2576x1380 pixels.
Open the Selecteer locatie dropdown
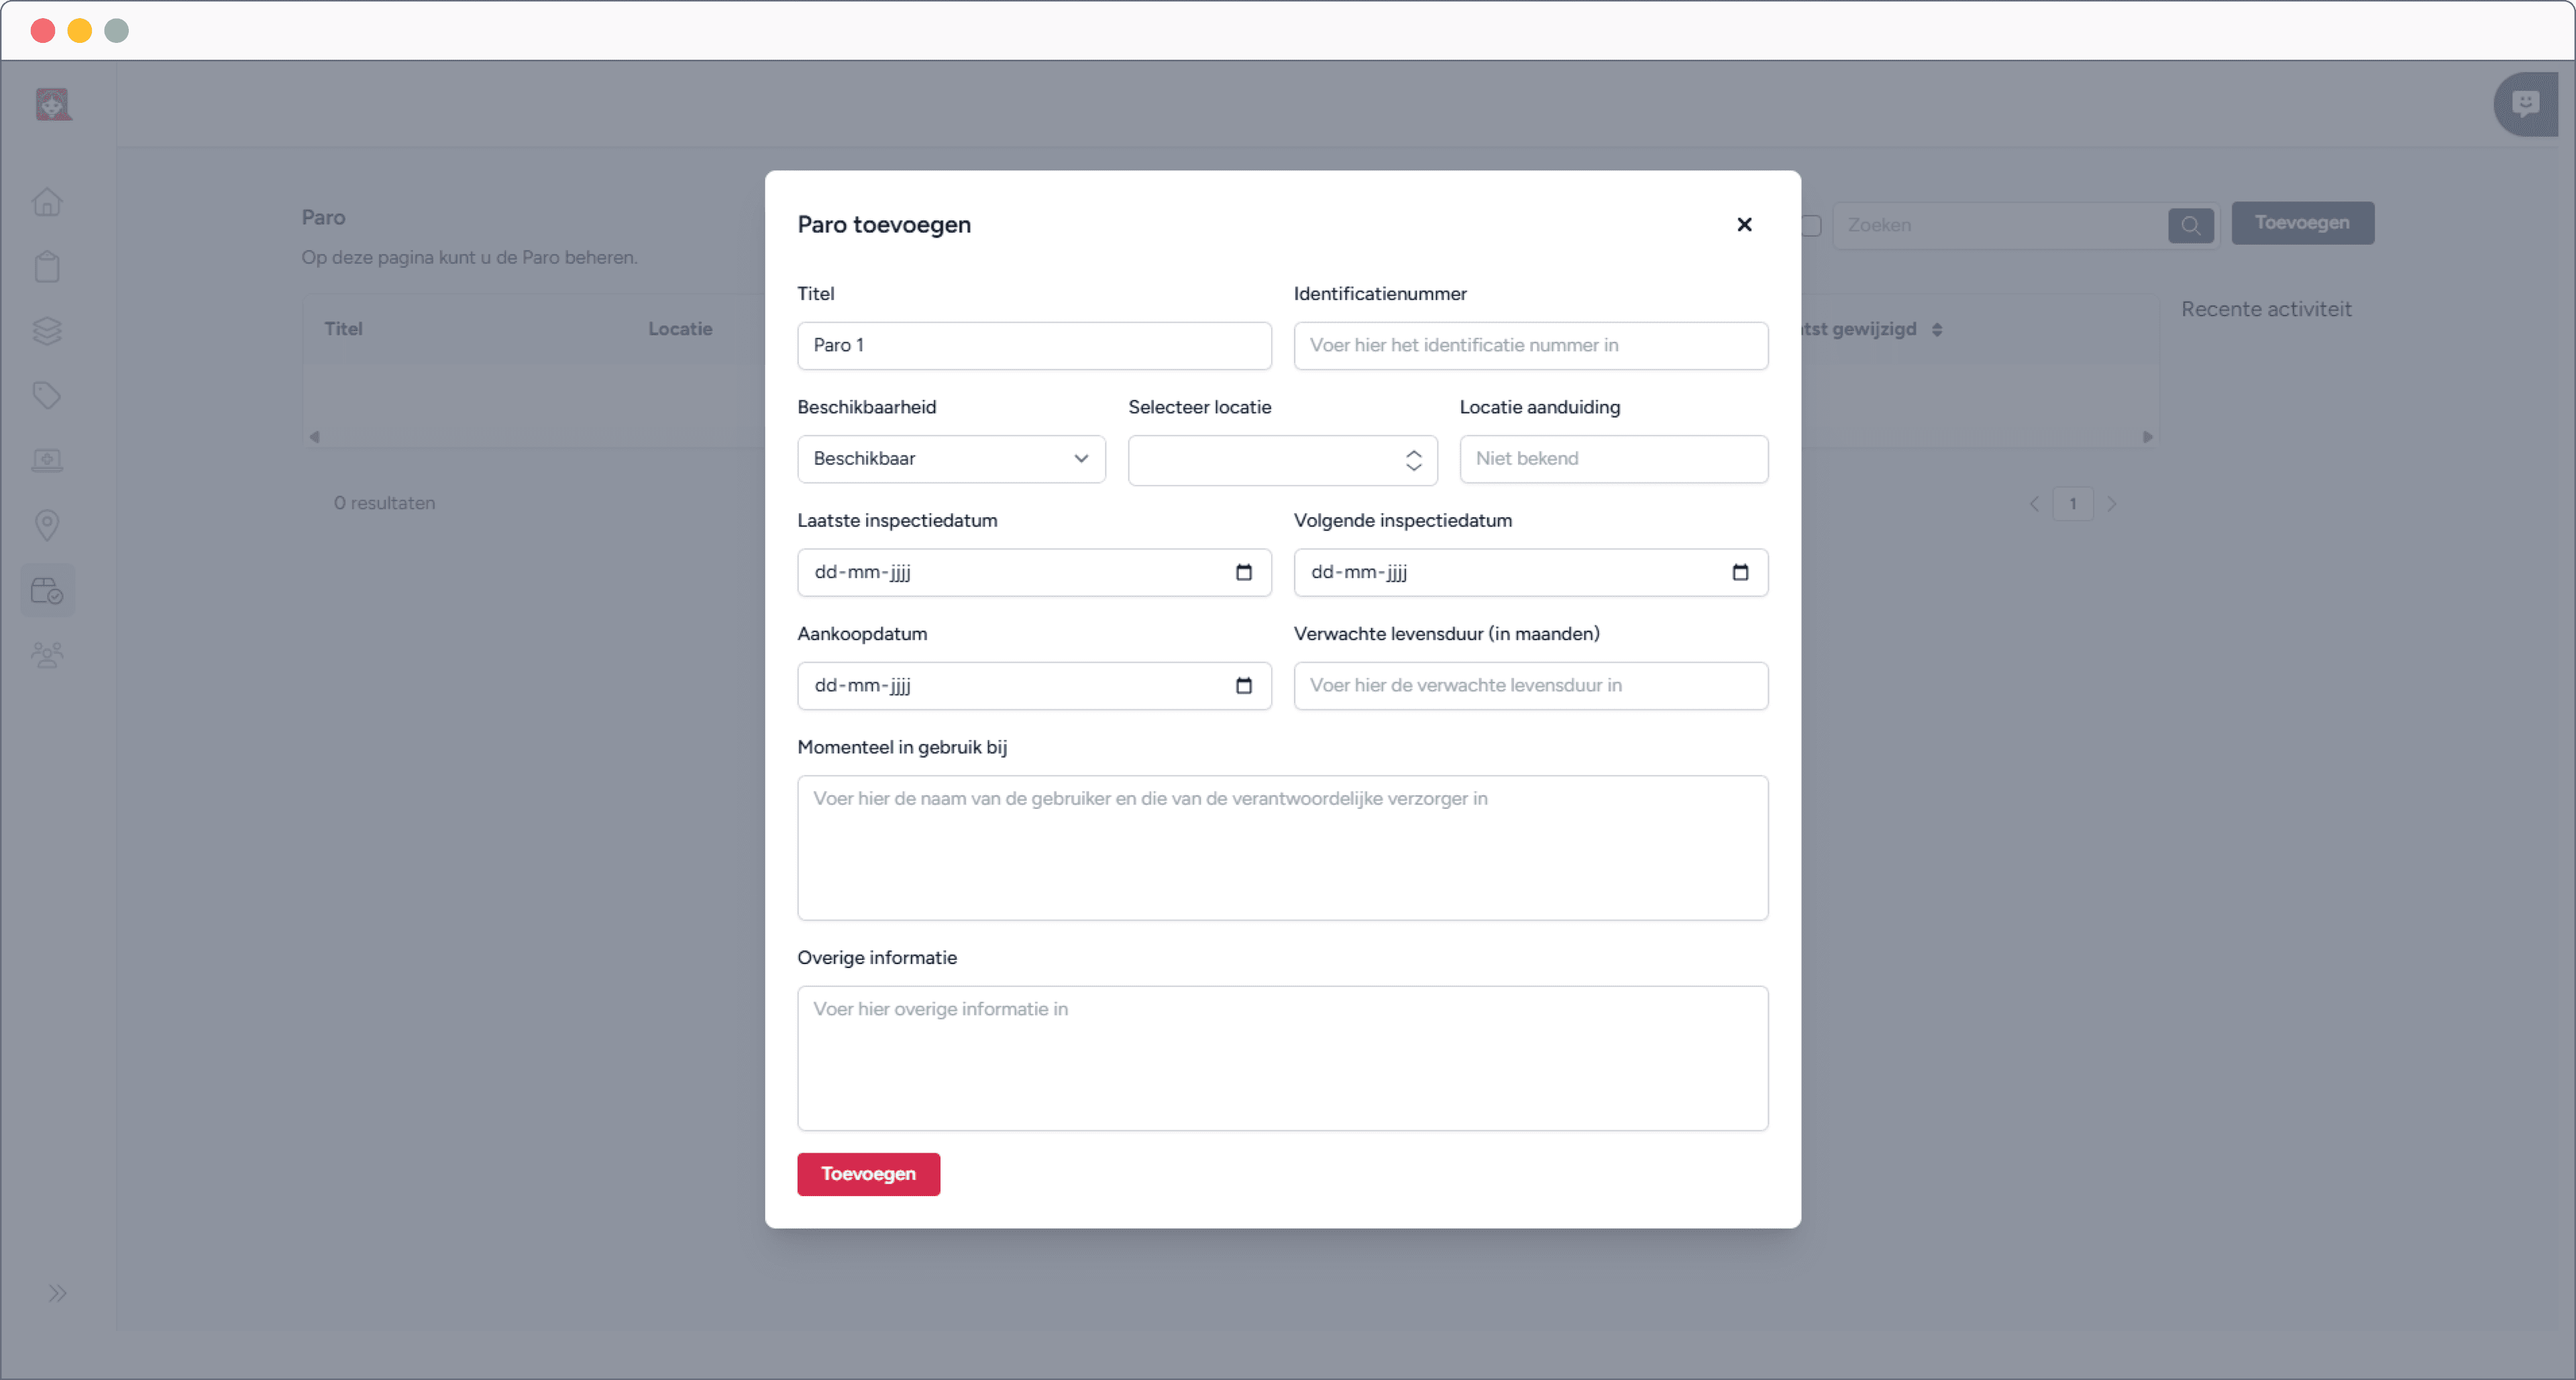click(1282, 460)
